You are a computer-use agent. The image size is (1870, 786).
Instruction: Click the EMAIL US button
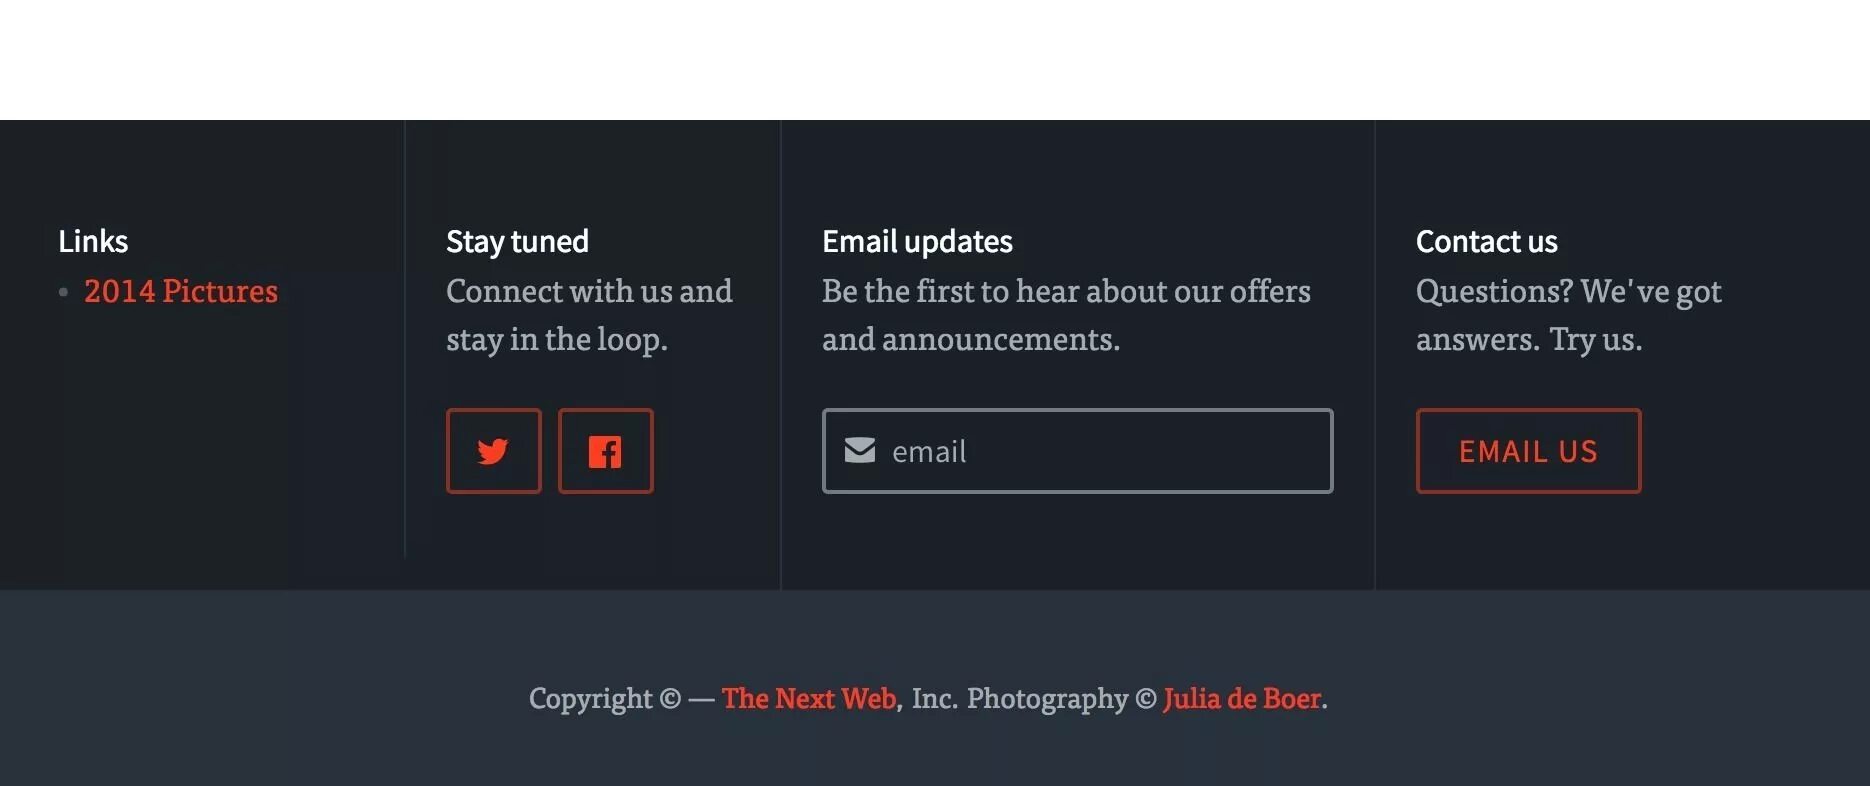pyautogui.click(x=1528, y=451)
